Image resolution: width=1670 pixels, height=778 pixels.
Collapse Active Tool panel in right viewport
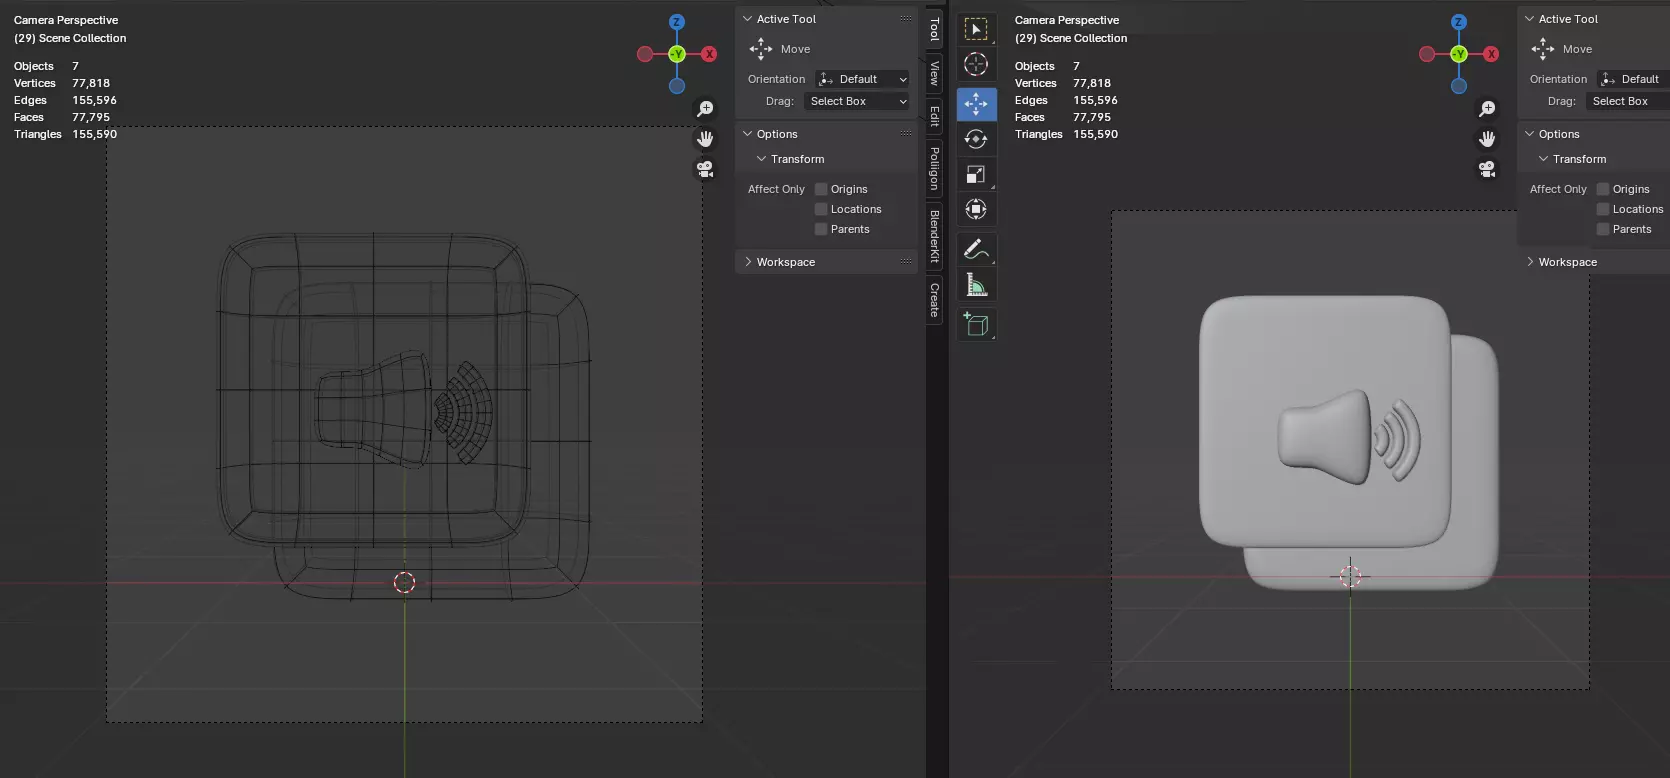click(1529, 19)
